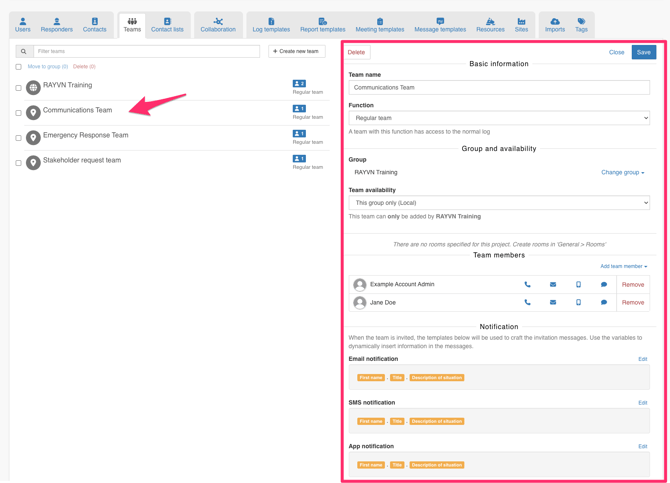Switch to the Responders tab
The height and width of the screenshot is (483, 670).
pyautogui.click(x=56, y=25)
